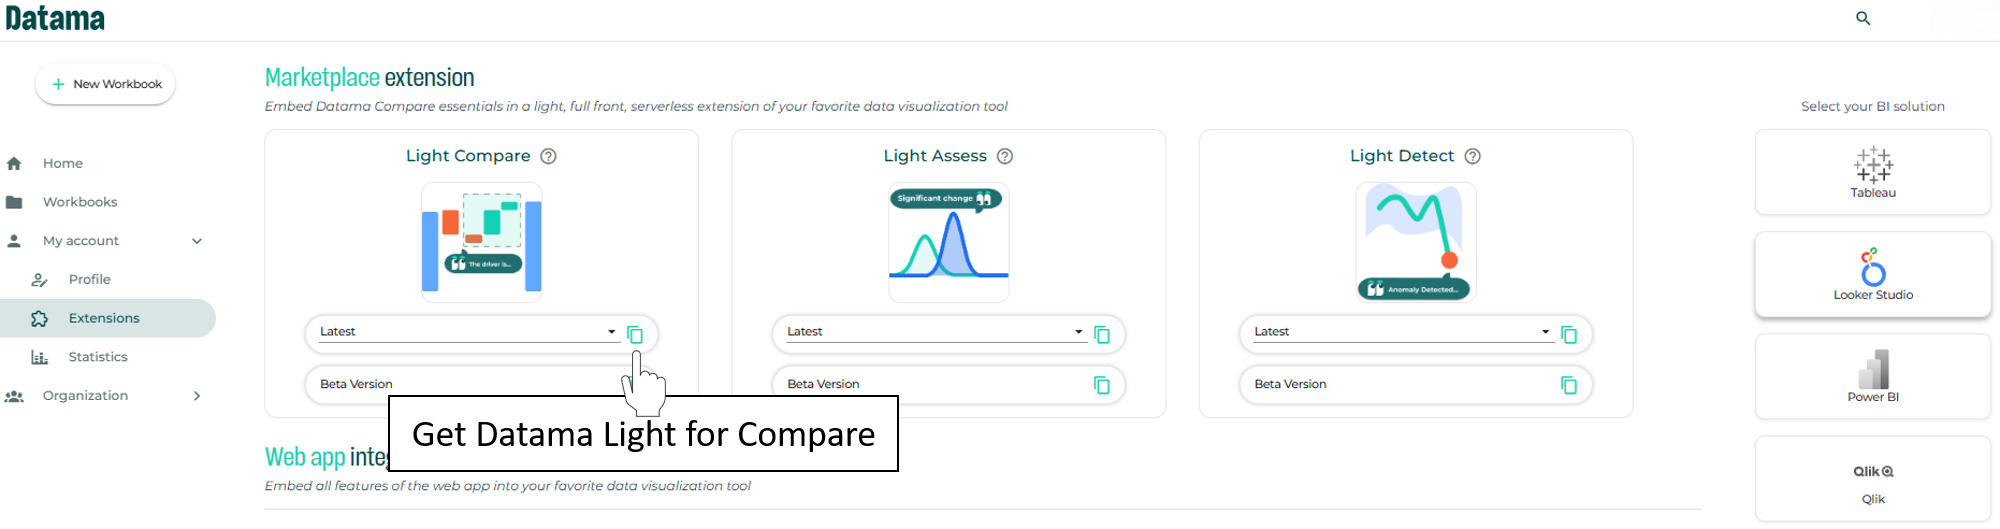
Task: Show help for Light Compare
Action: tap(548, 156)
